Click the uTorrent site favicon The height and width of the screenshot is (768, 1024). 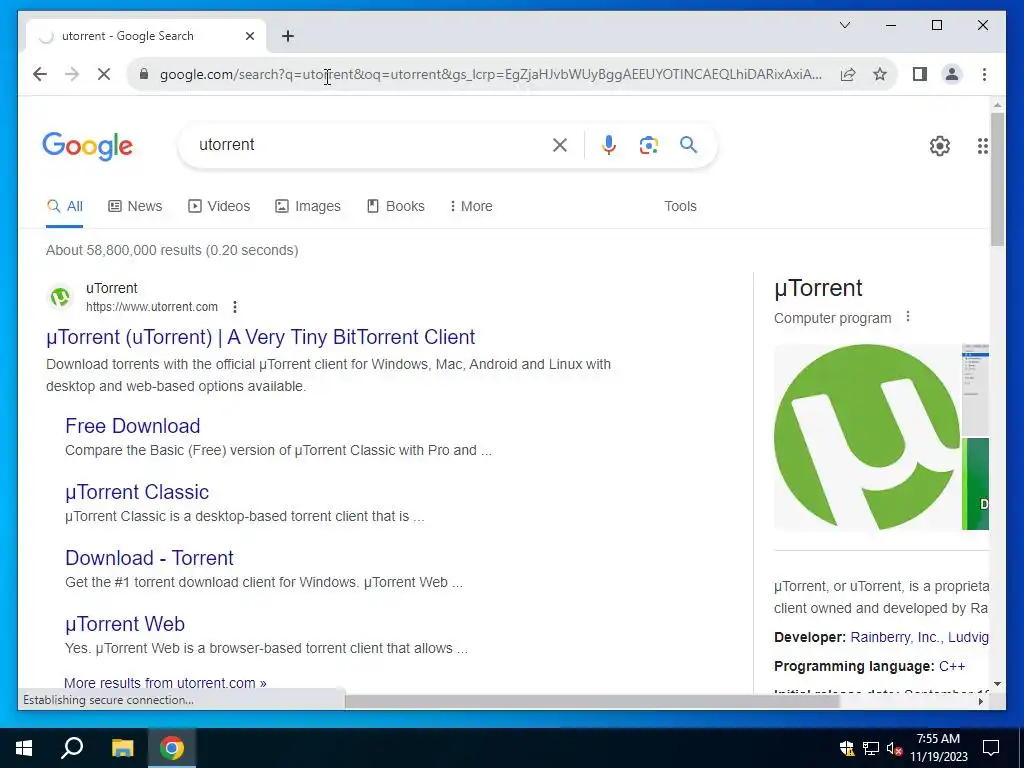click(61, 298)
